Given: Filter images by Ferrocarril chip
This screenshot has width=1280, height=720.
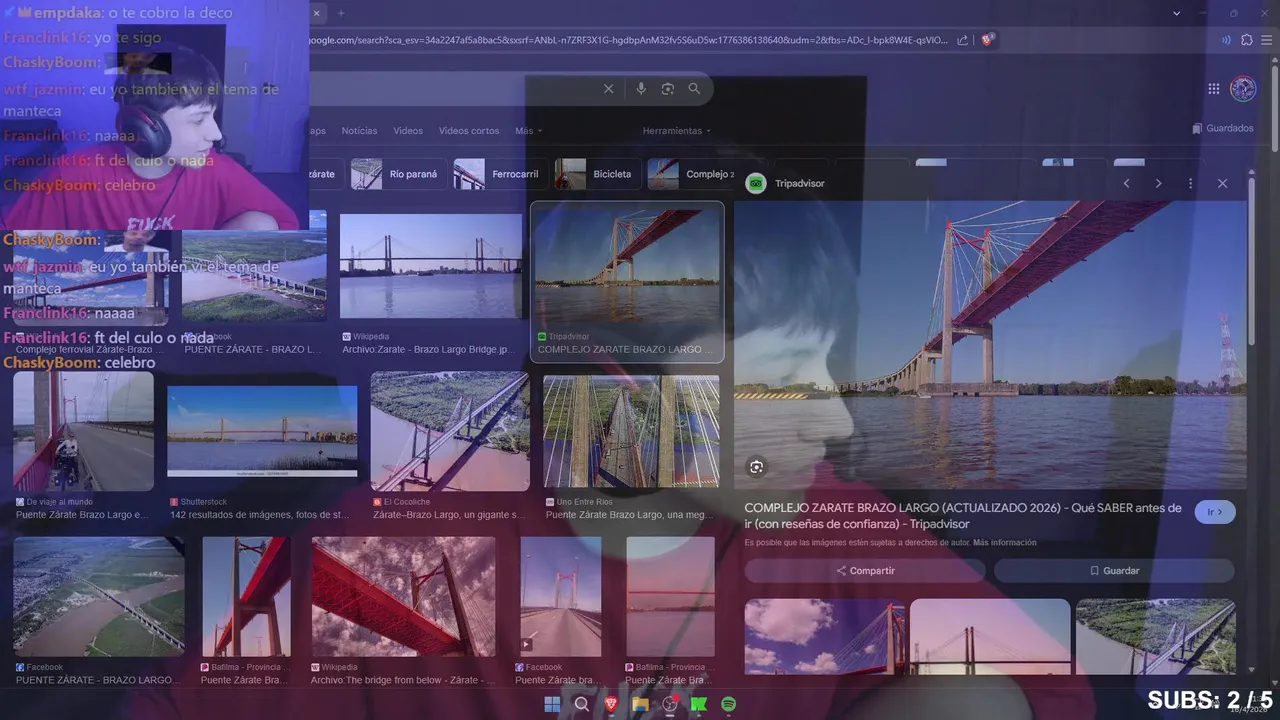Looking at the screenshot, I should coord(498,174).
